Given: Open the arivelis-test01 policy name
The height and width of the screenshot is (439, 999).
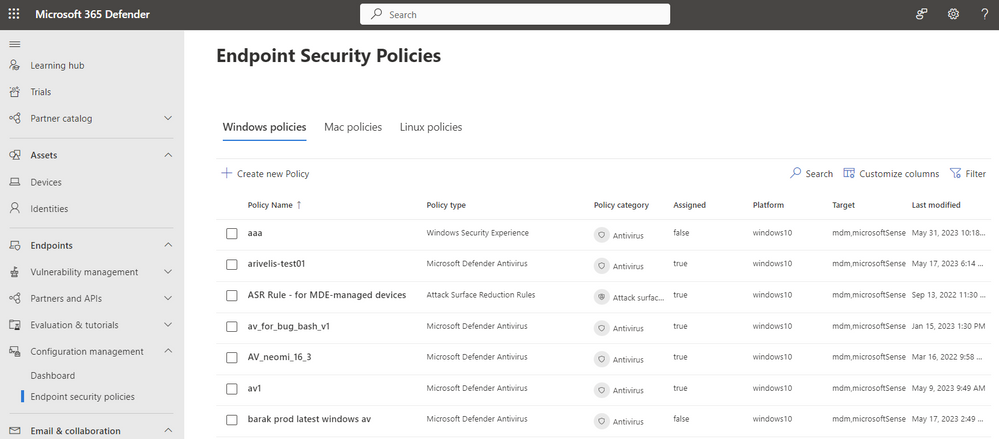Looking at the screenshot, I should tap(277, 264).
